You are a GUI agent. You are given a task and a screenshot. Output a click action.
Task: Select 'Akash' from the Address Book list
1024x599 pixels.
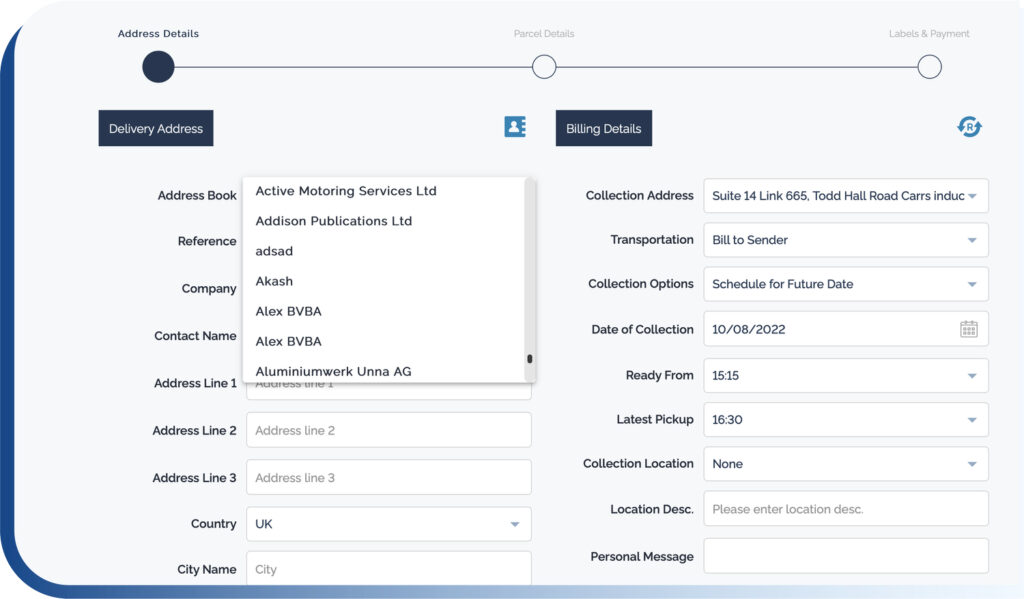coord(273,281)
